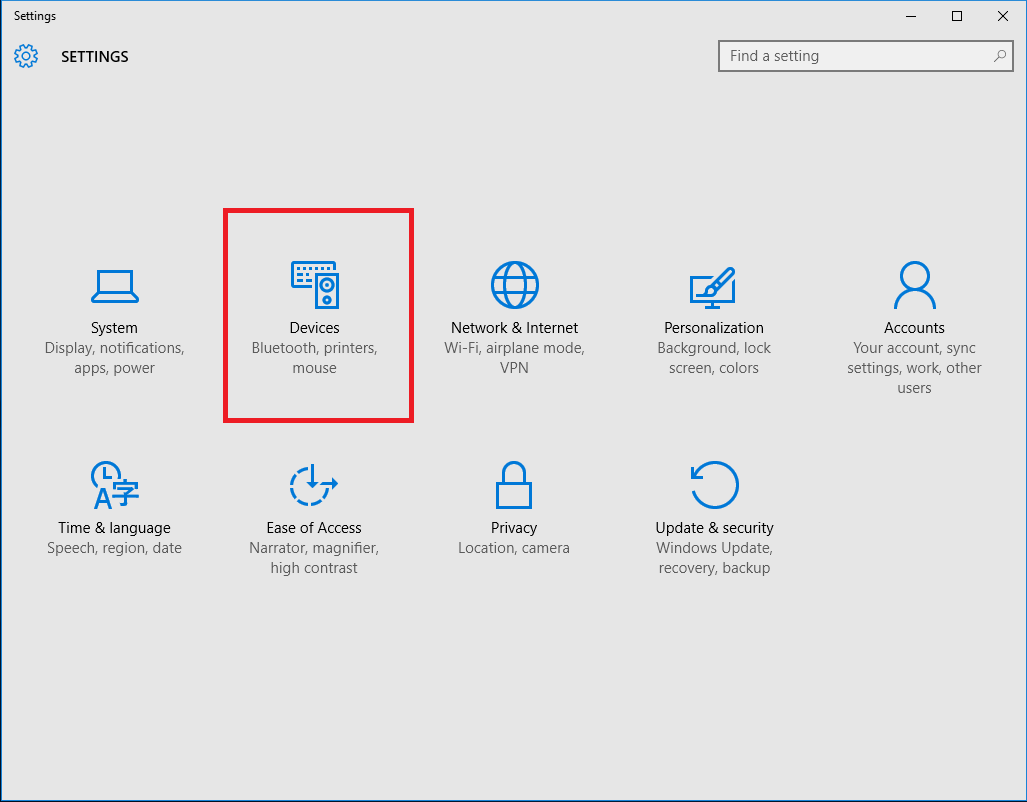
Task: Click 'Speech, region, date' description
Action: pos(114,548)
